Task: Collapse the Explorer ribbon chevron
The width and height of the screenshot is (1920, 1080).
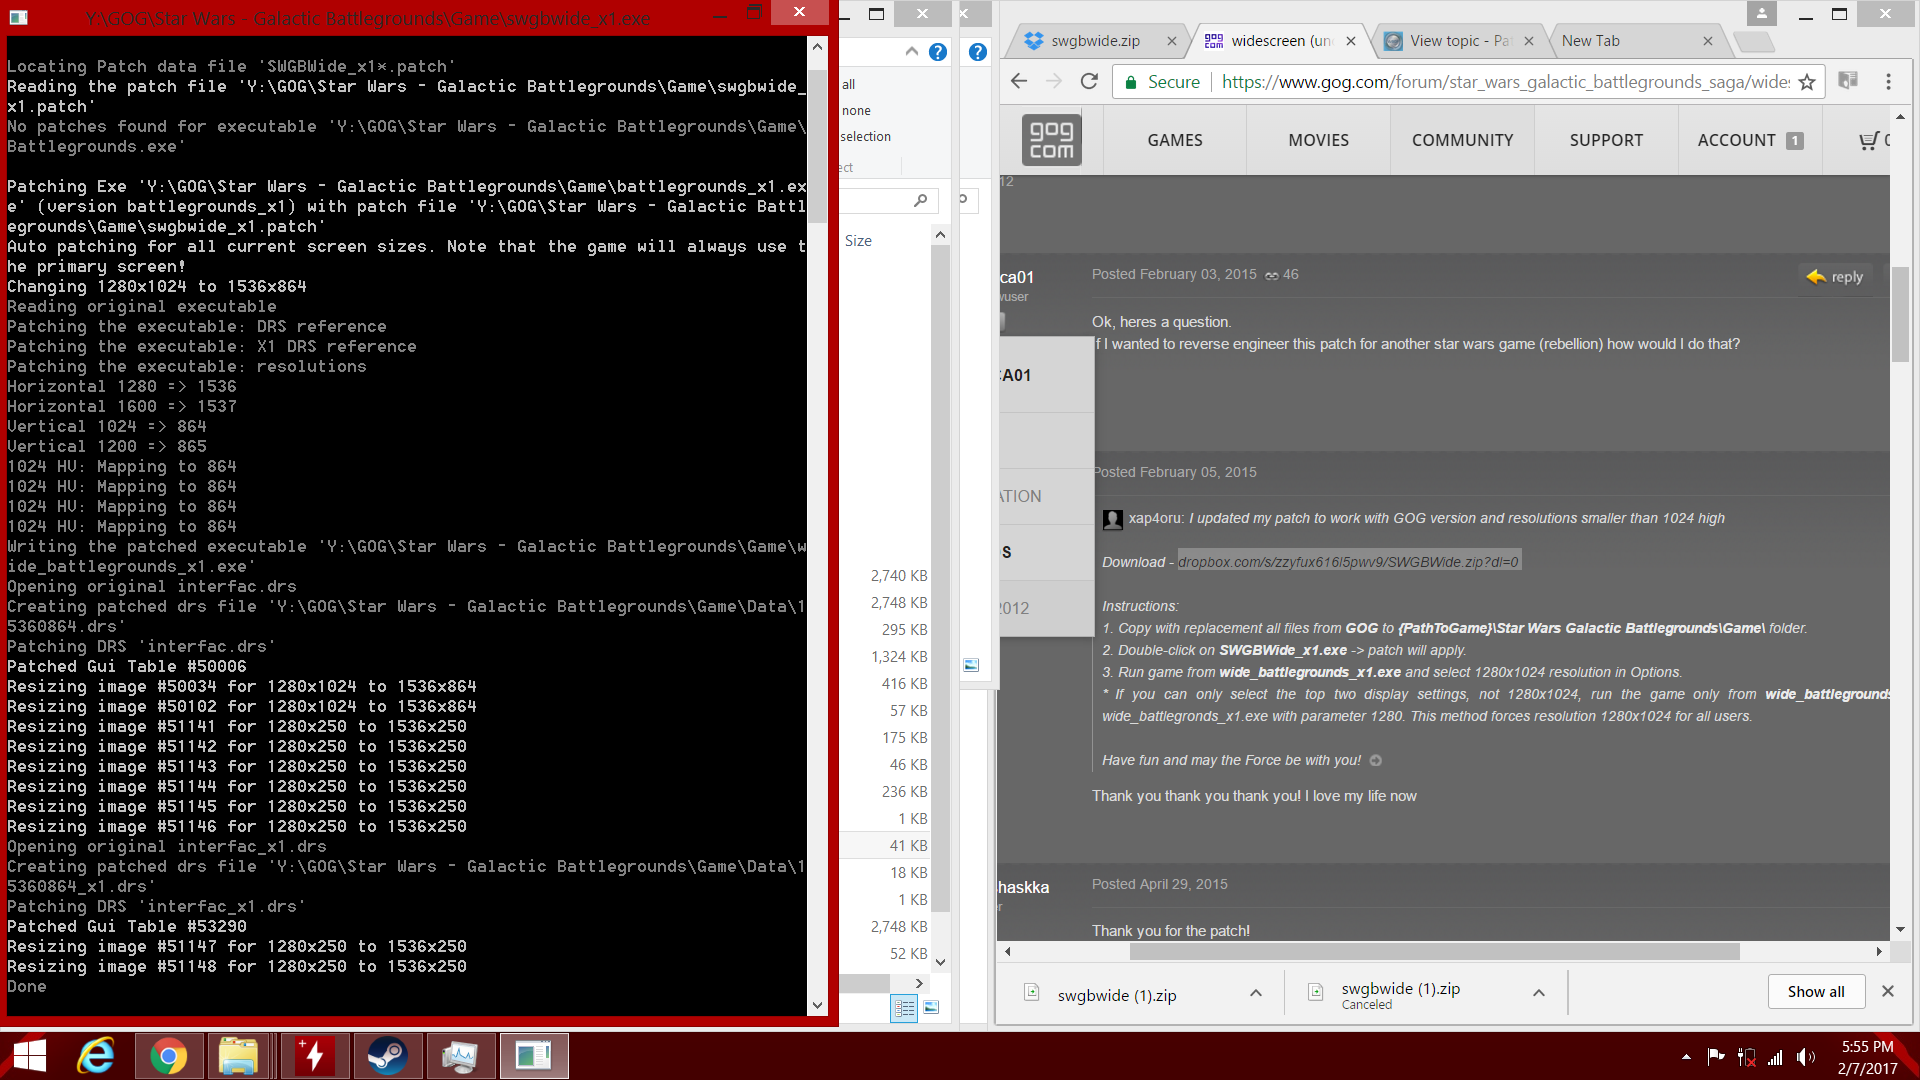Action: click(911, 52)
